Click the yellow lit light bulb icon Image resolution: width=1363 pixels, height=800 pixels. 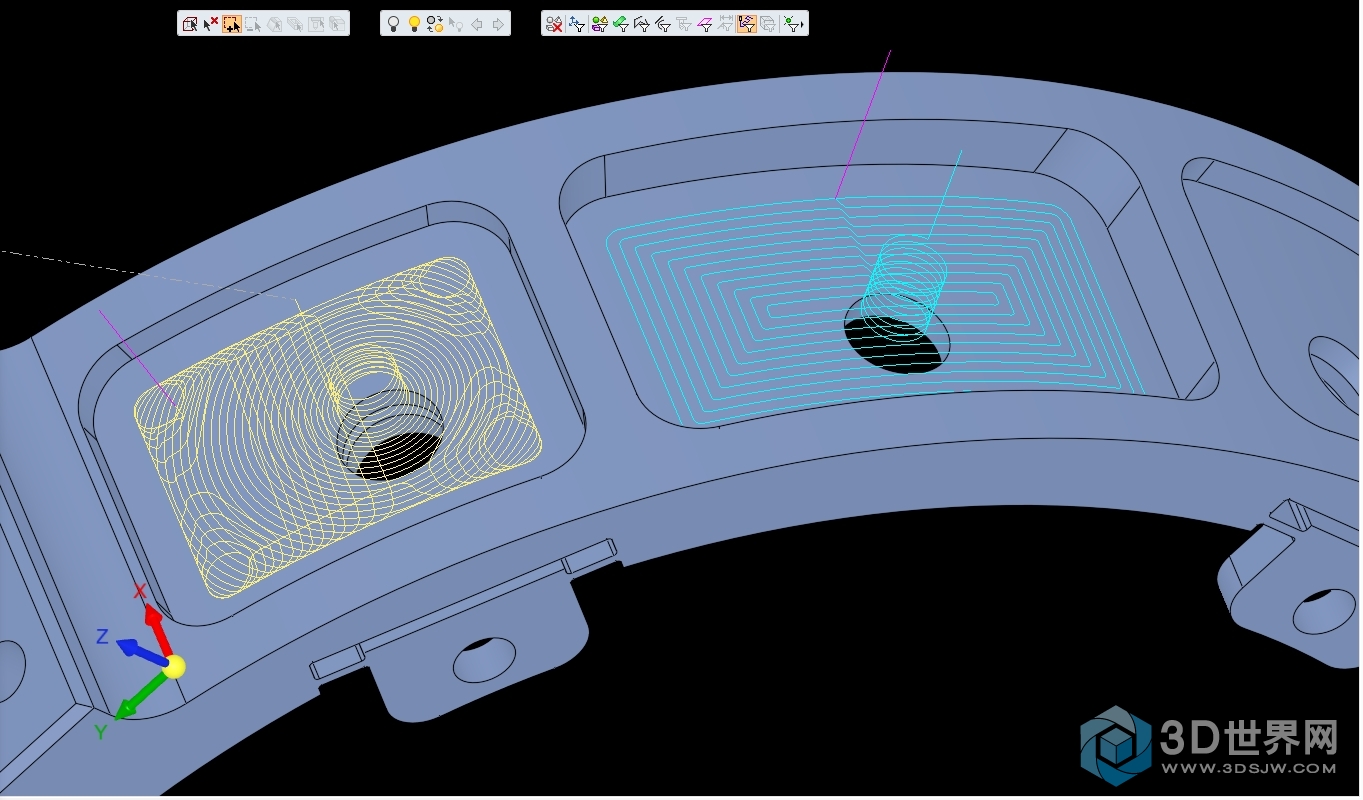[x=414, y=24]
